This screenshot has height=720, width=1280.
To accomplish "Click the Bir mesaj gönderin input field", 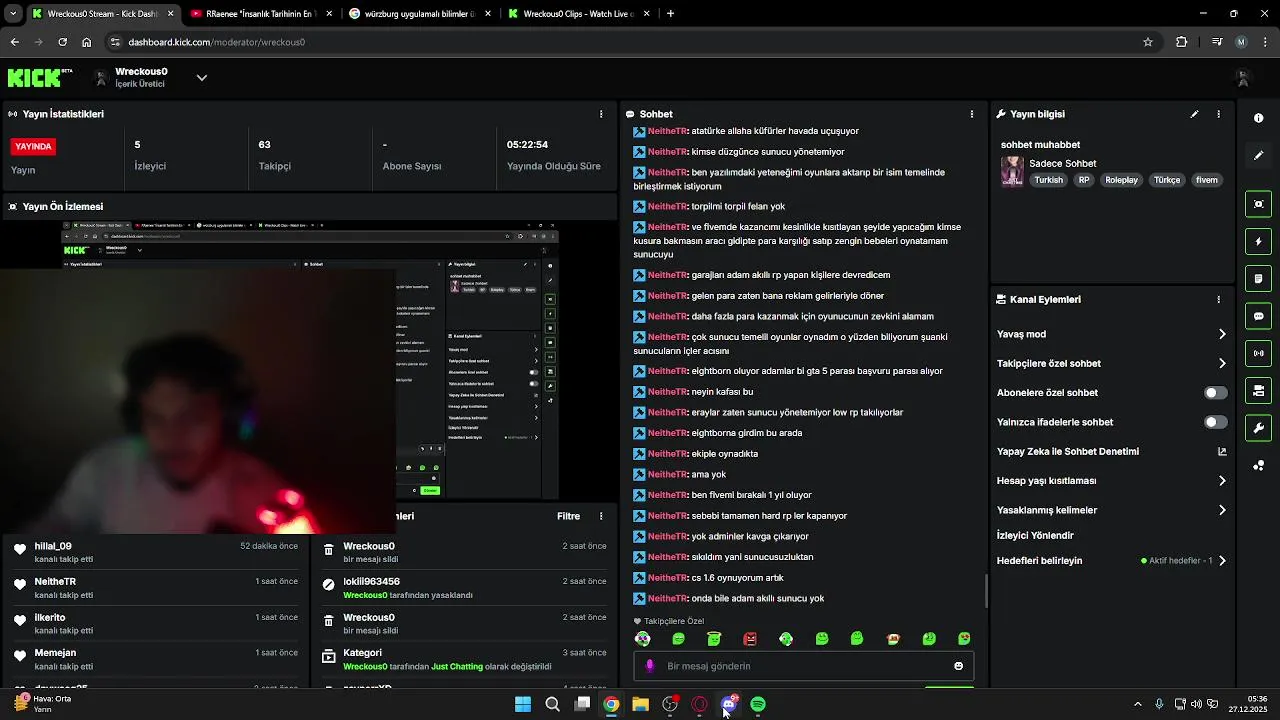I will coord(803,666).
